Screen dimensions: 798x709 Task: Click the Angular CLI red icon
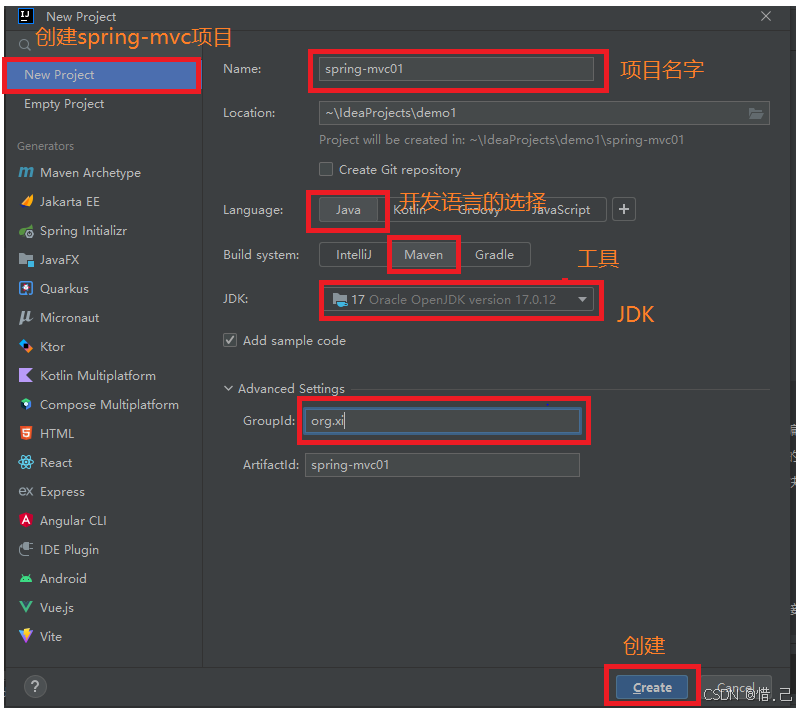(x=26, y=520)
